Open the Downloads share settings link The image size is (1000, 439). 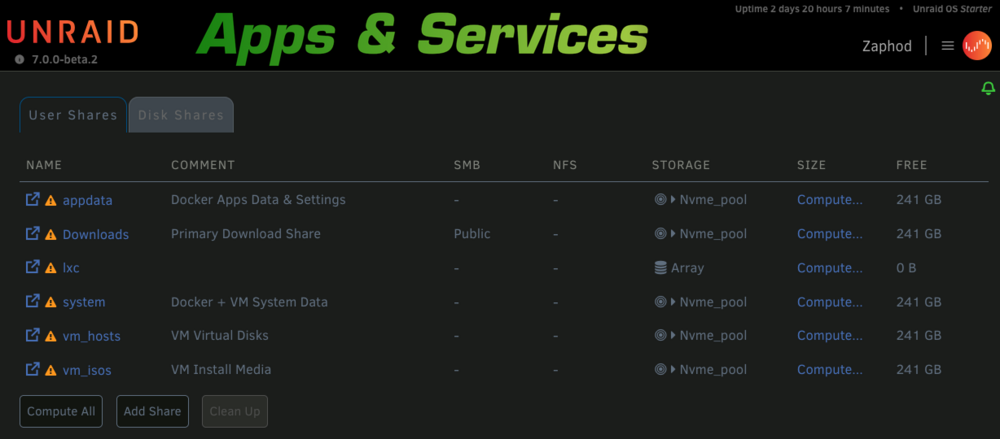point(96,234)
